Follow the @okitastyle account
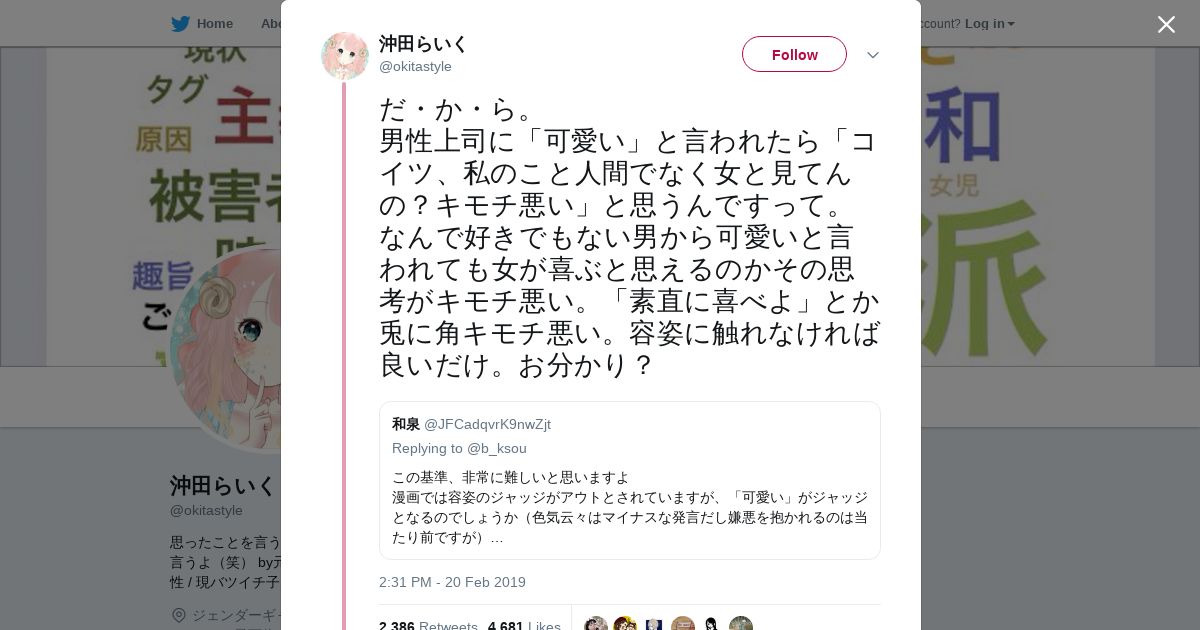This screenshot has width=1200, height=630. pos(794,55)
